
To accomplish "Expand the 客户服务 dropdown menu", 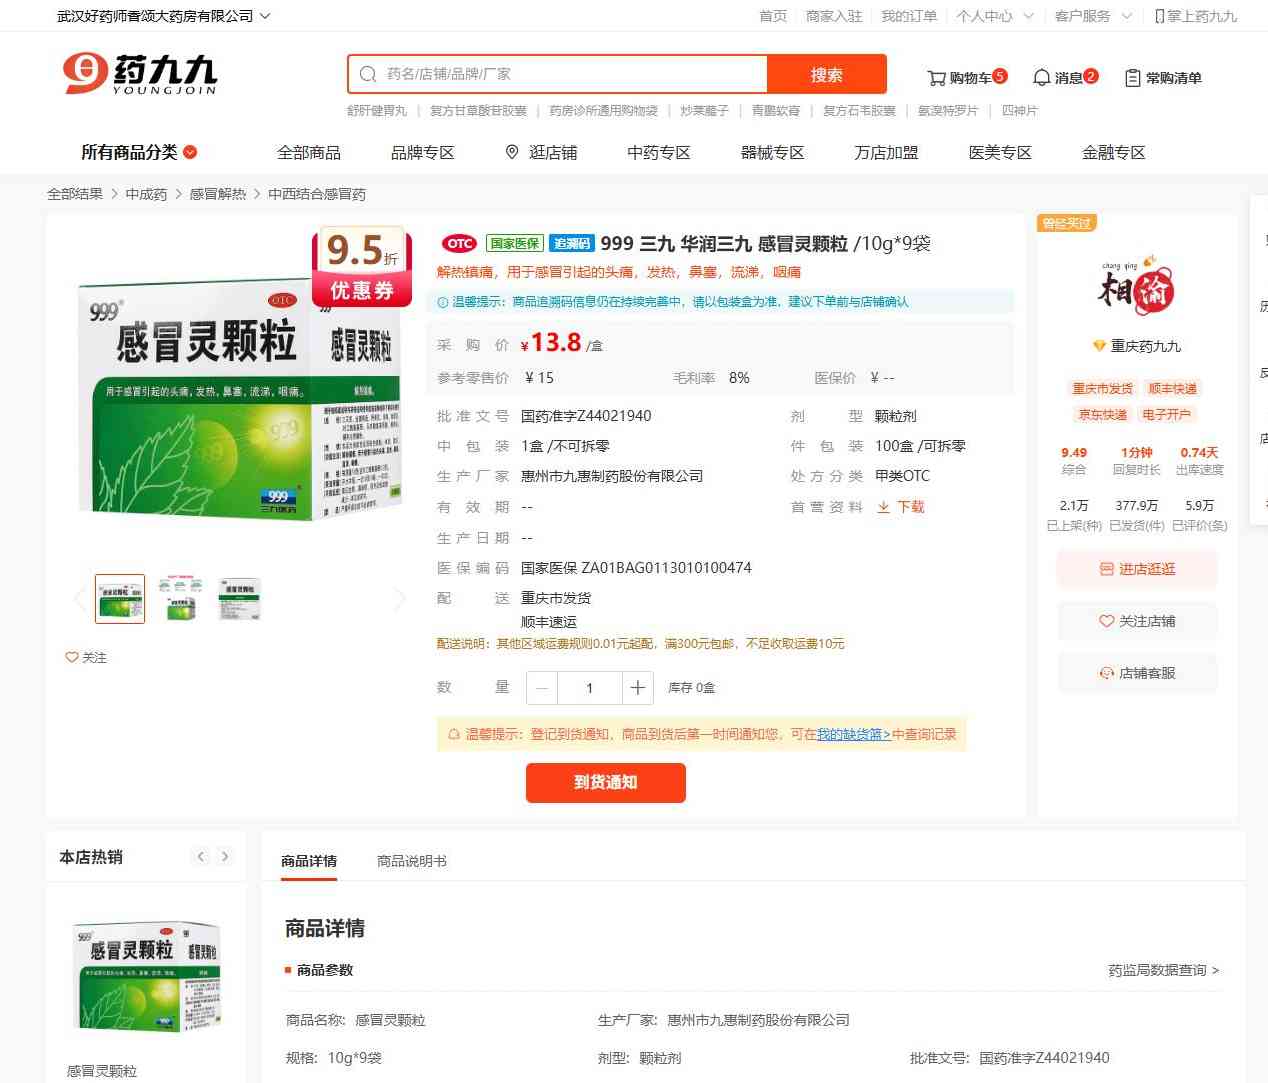I will tap(1126, 16).
